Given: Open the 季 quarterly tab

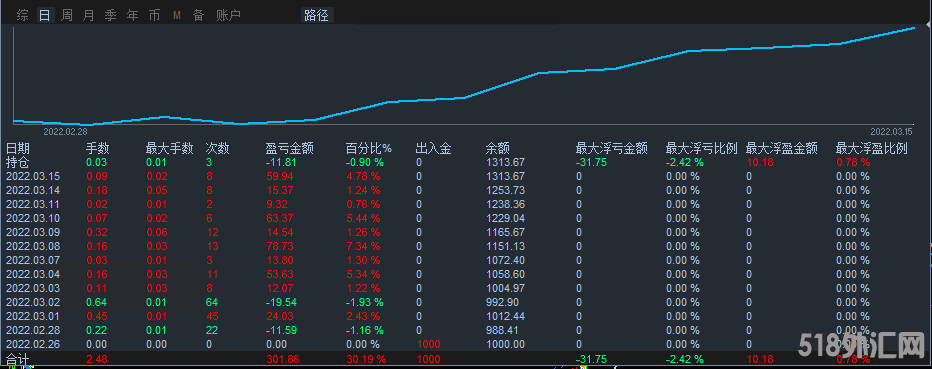Looking at the screenshot, I should tap(111, 15).
